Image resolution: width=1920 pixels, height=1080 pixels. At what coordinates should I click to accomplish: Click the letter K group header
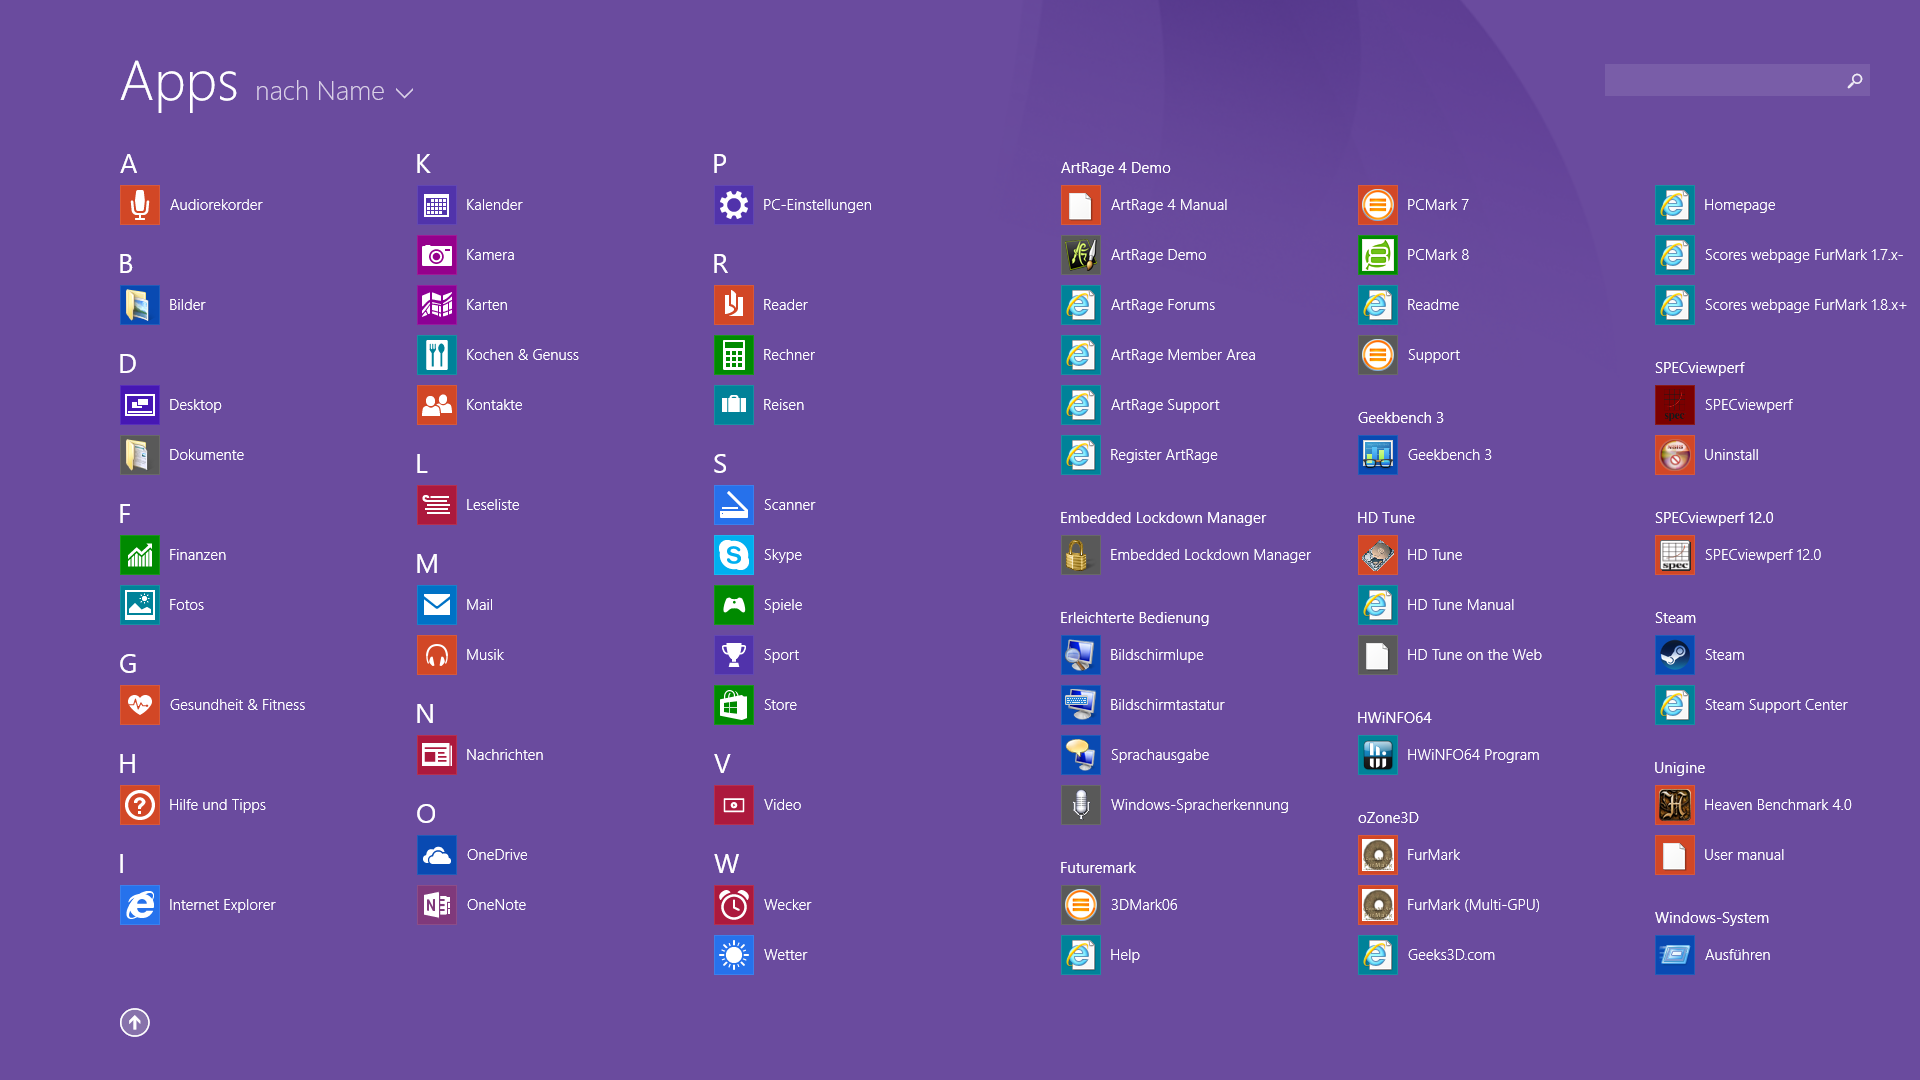[x=423, y=164]
